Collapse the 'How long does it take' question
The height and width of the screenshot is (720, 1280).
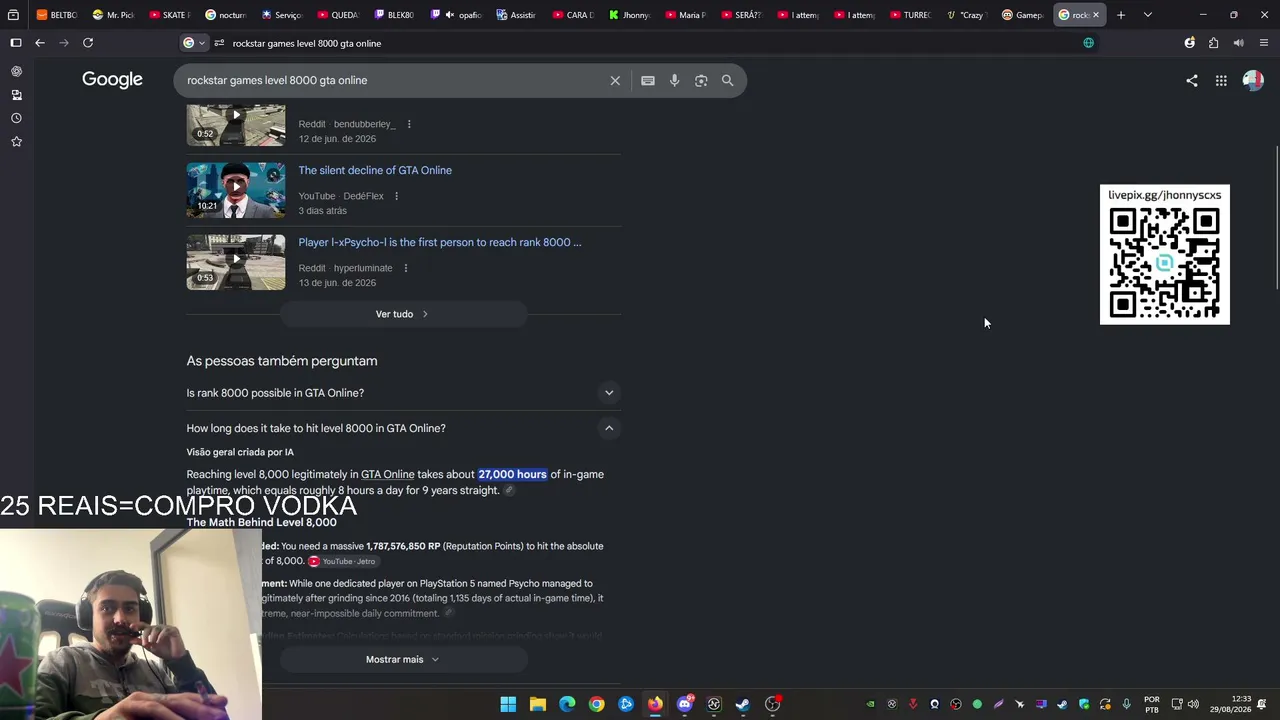609,428
